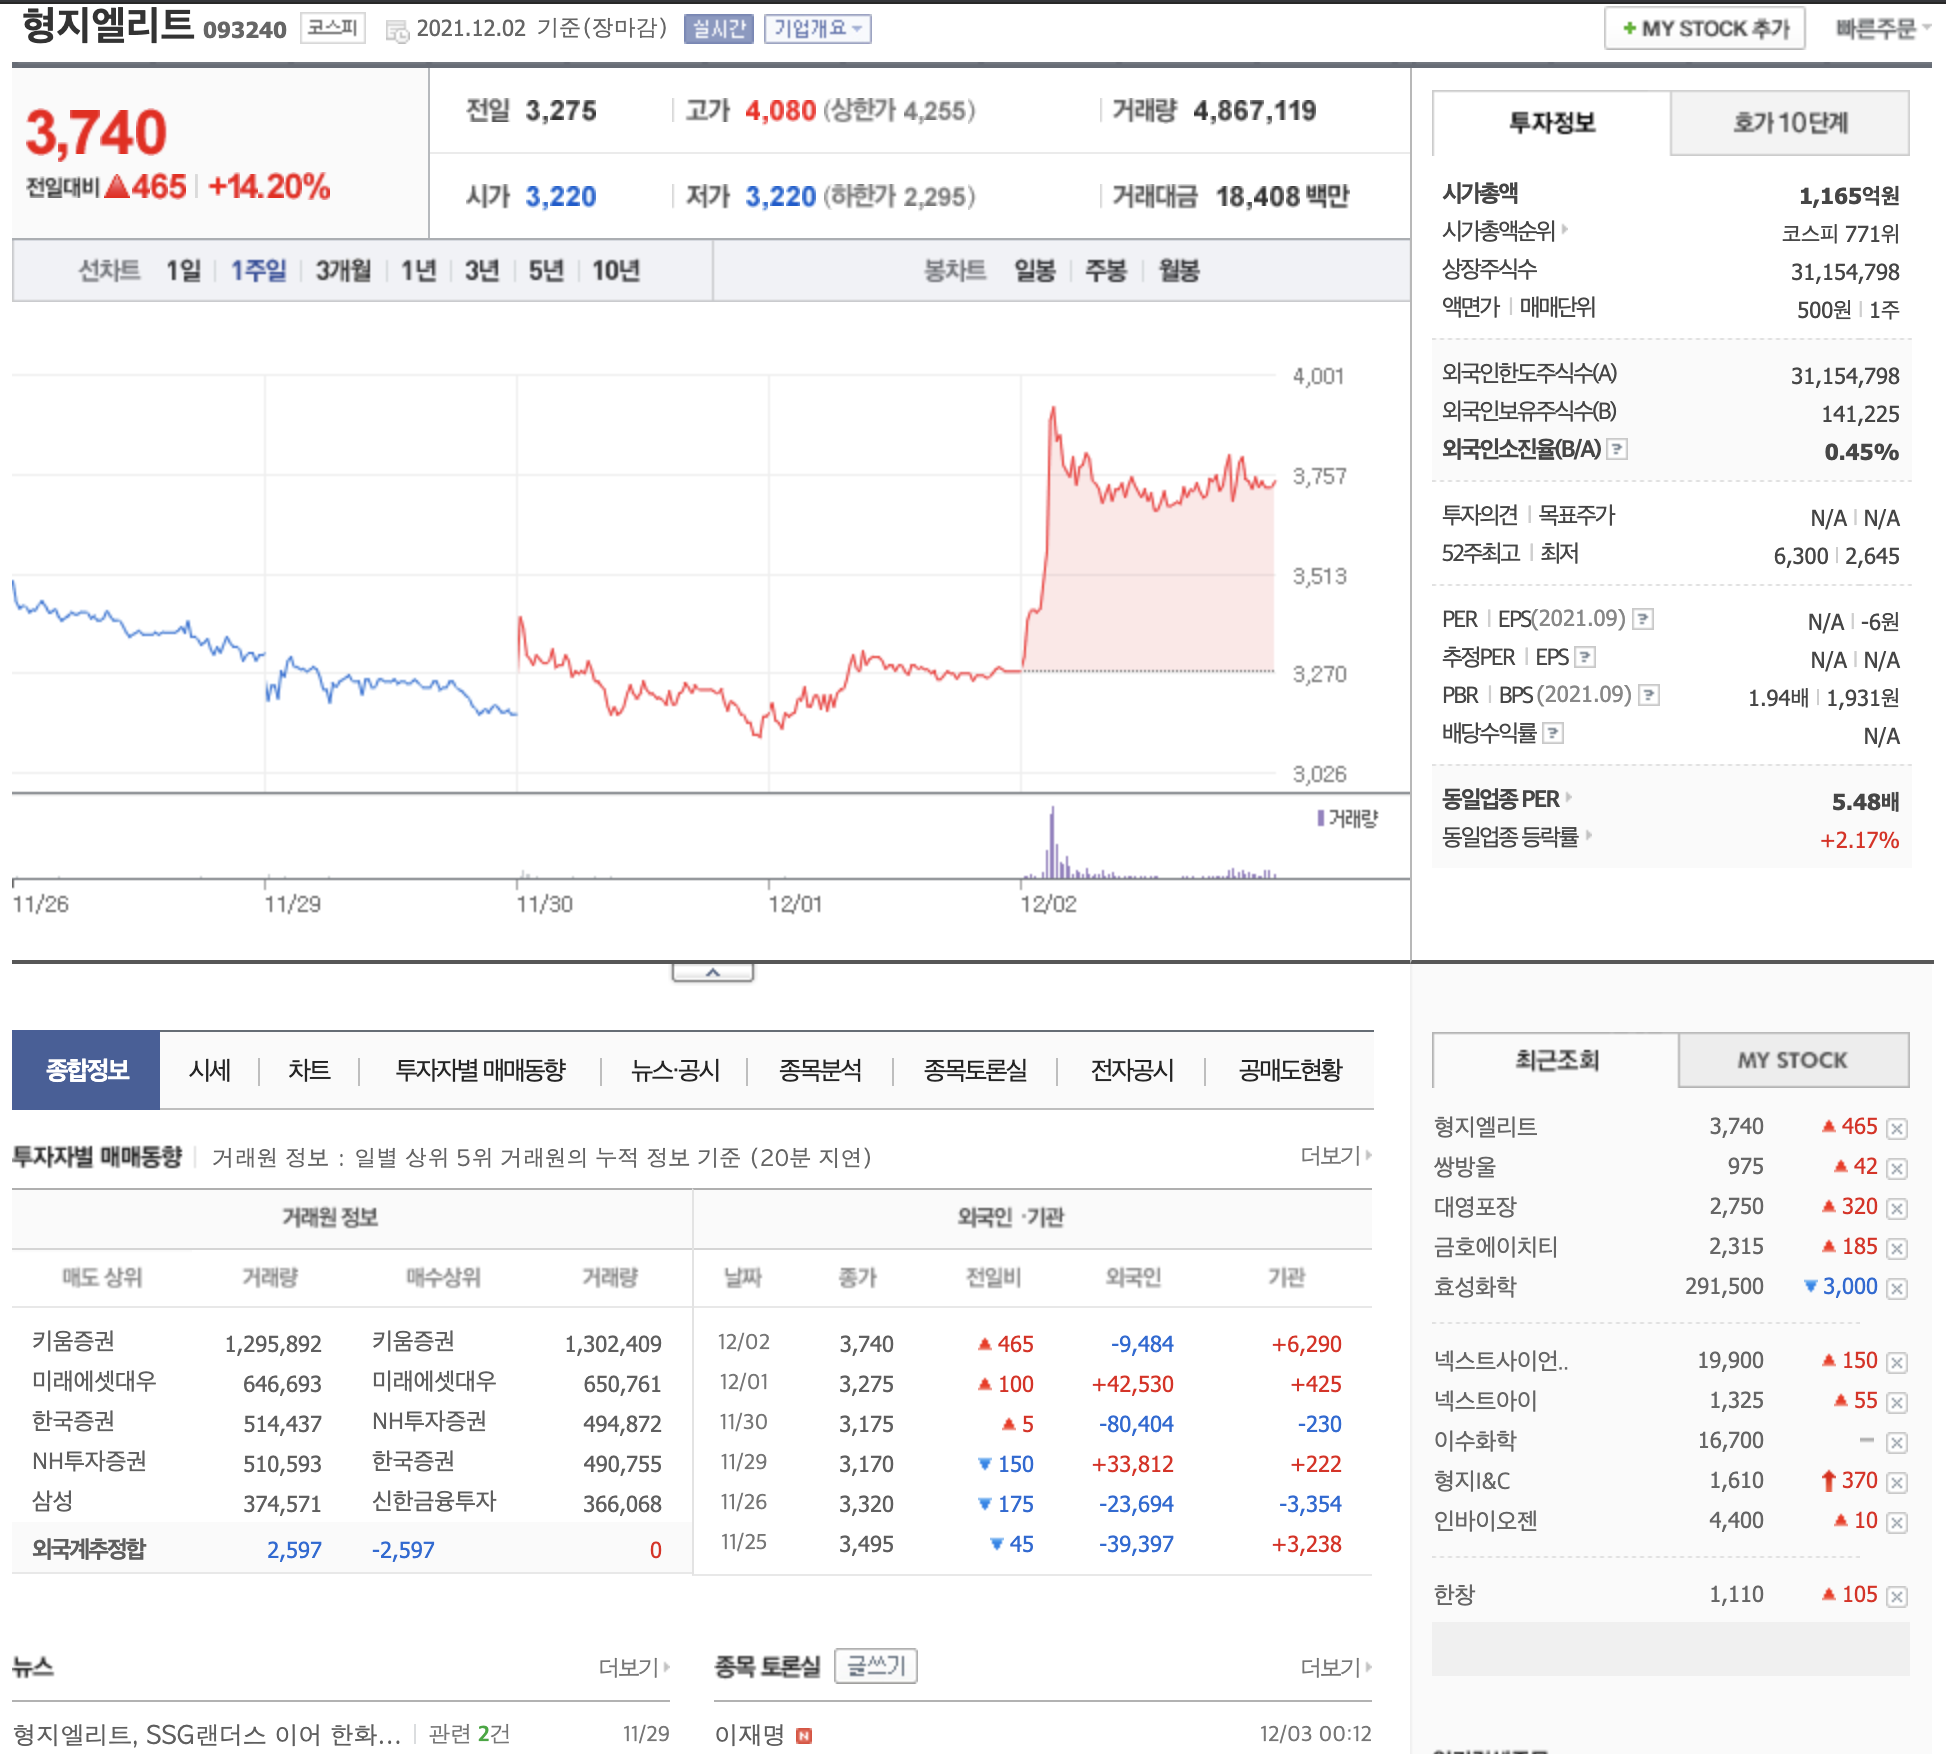The image size is (1946, 1754).
Task: Open 기업개요 dropdown
Action: pos(817,29)
